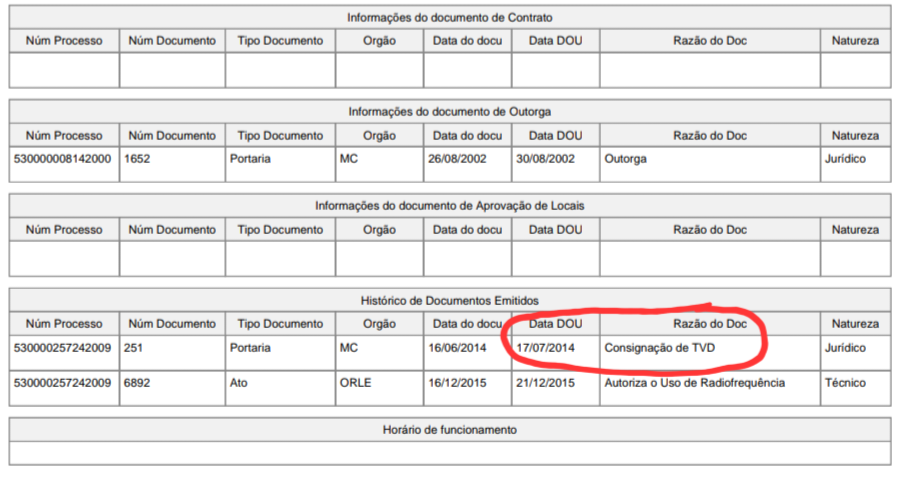Click process number 530000008142000
Screen dimensions: 900x481
tap(63, 159)
